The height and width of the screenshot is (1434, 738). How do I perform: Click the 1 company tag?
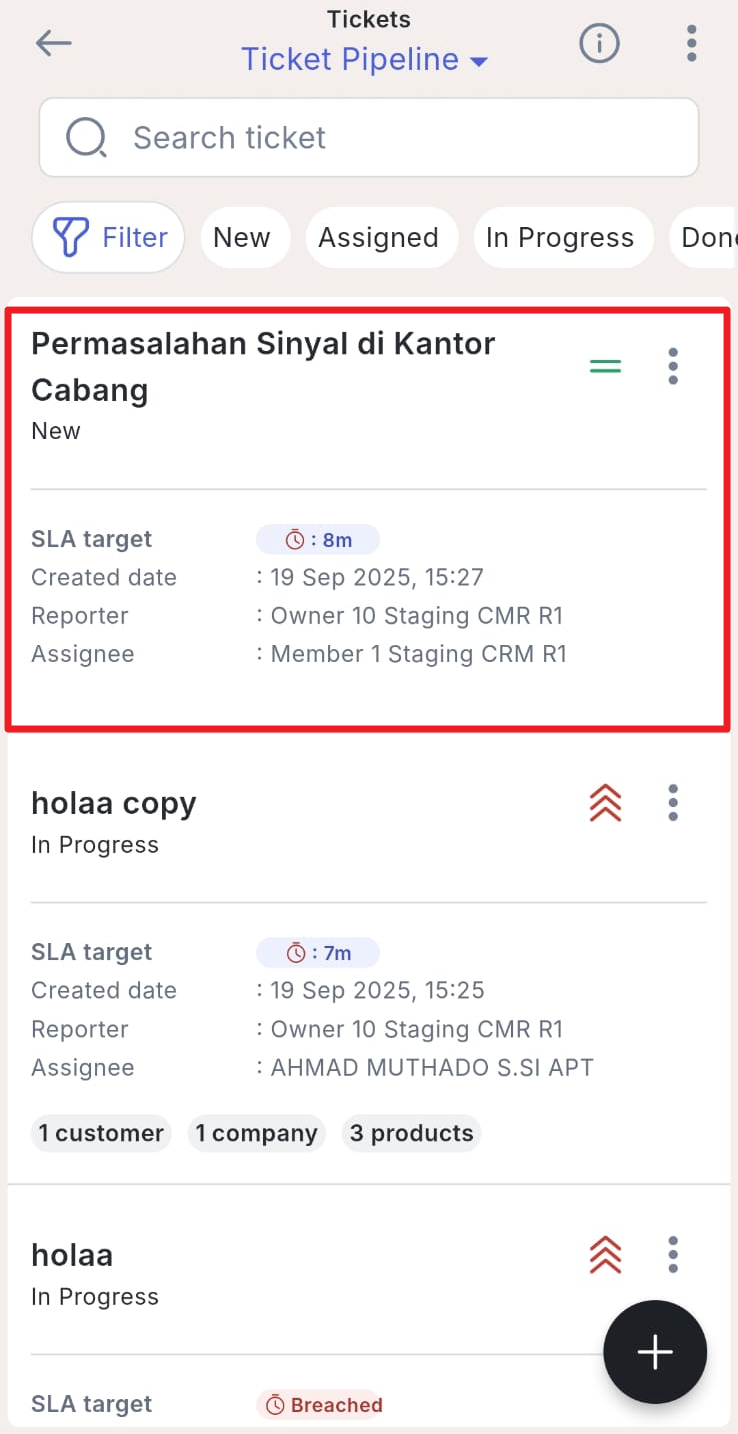(x=256, y=1133)
